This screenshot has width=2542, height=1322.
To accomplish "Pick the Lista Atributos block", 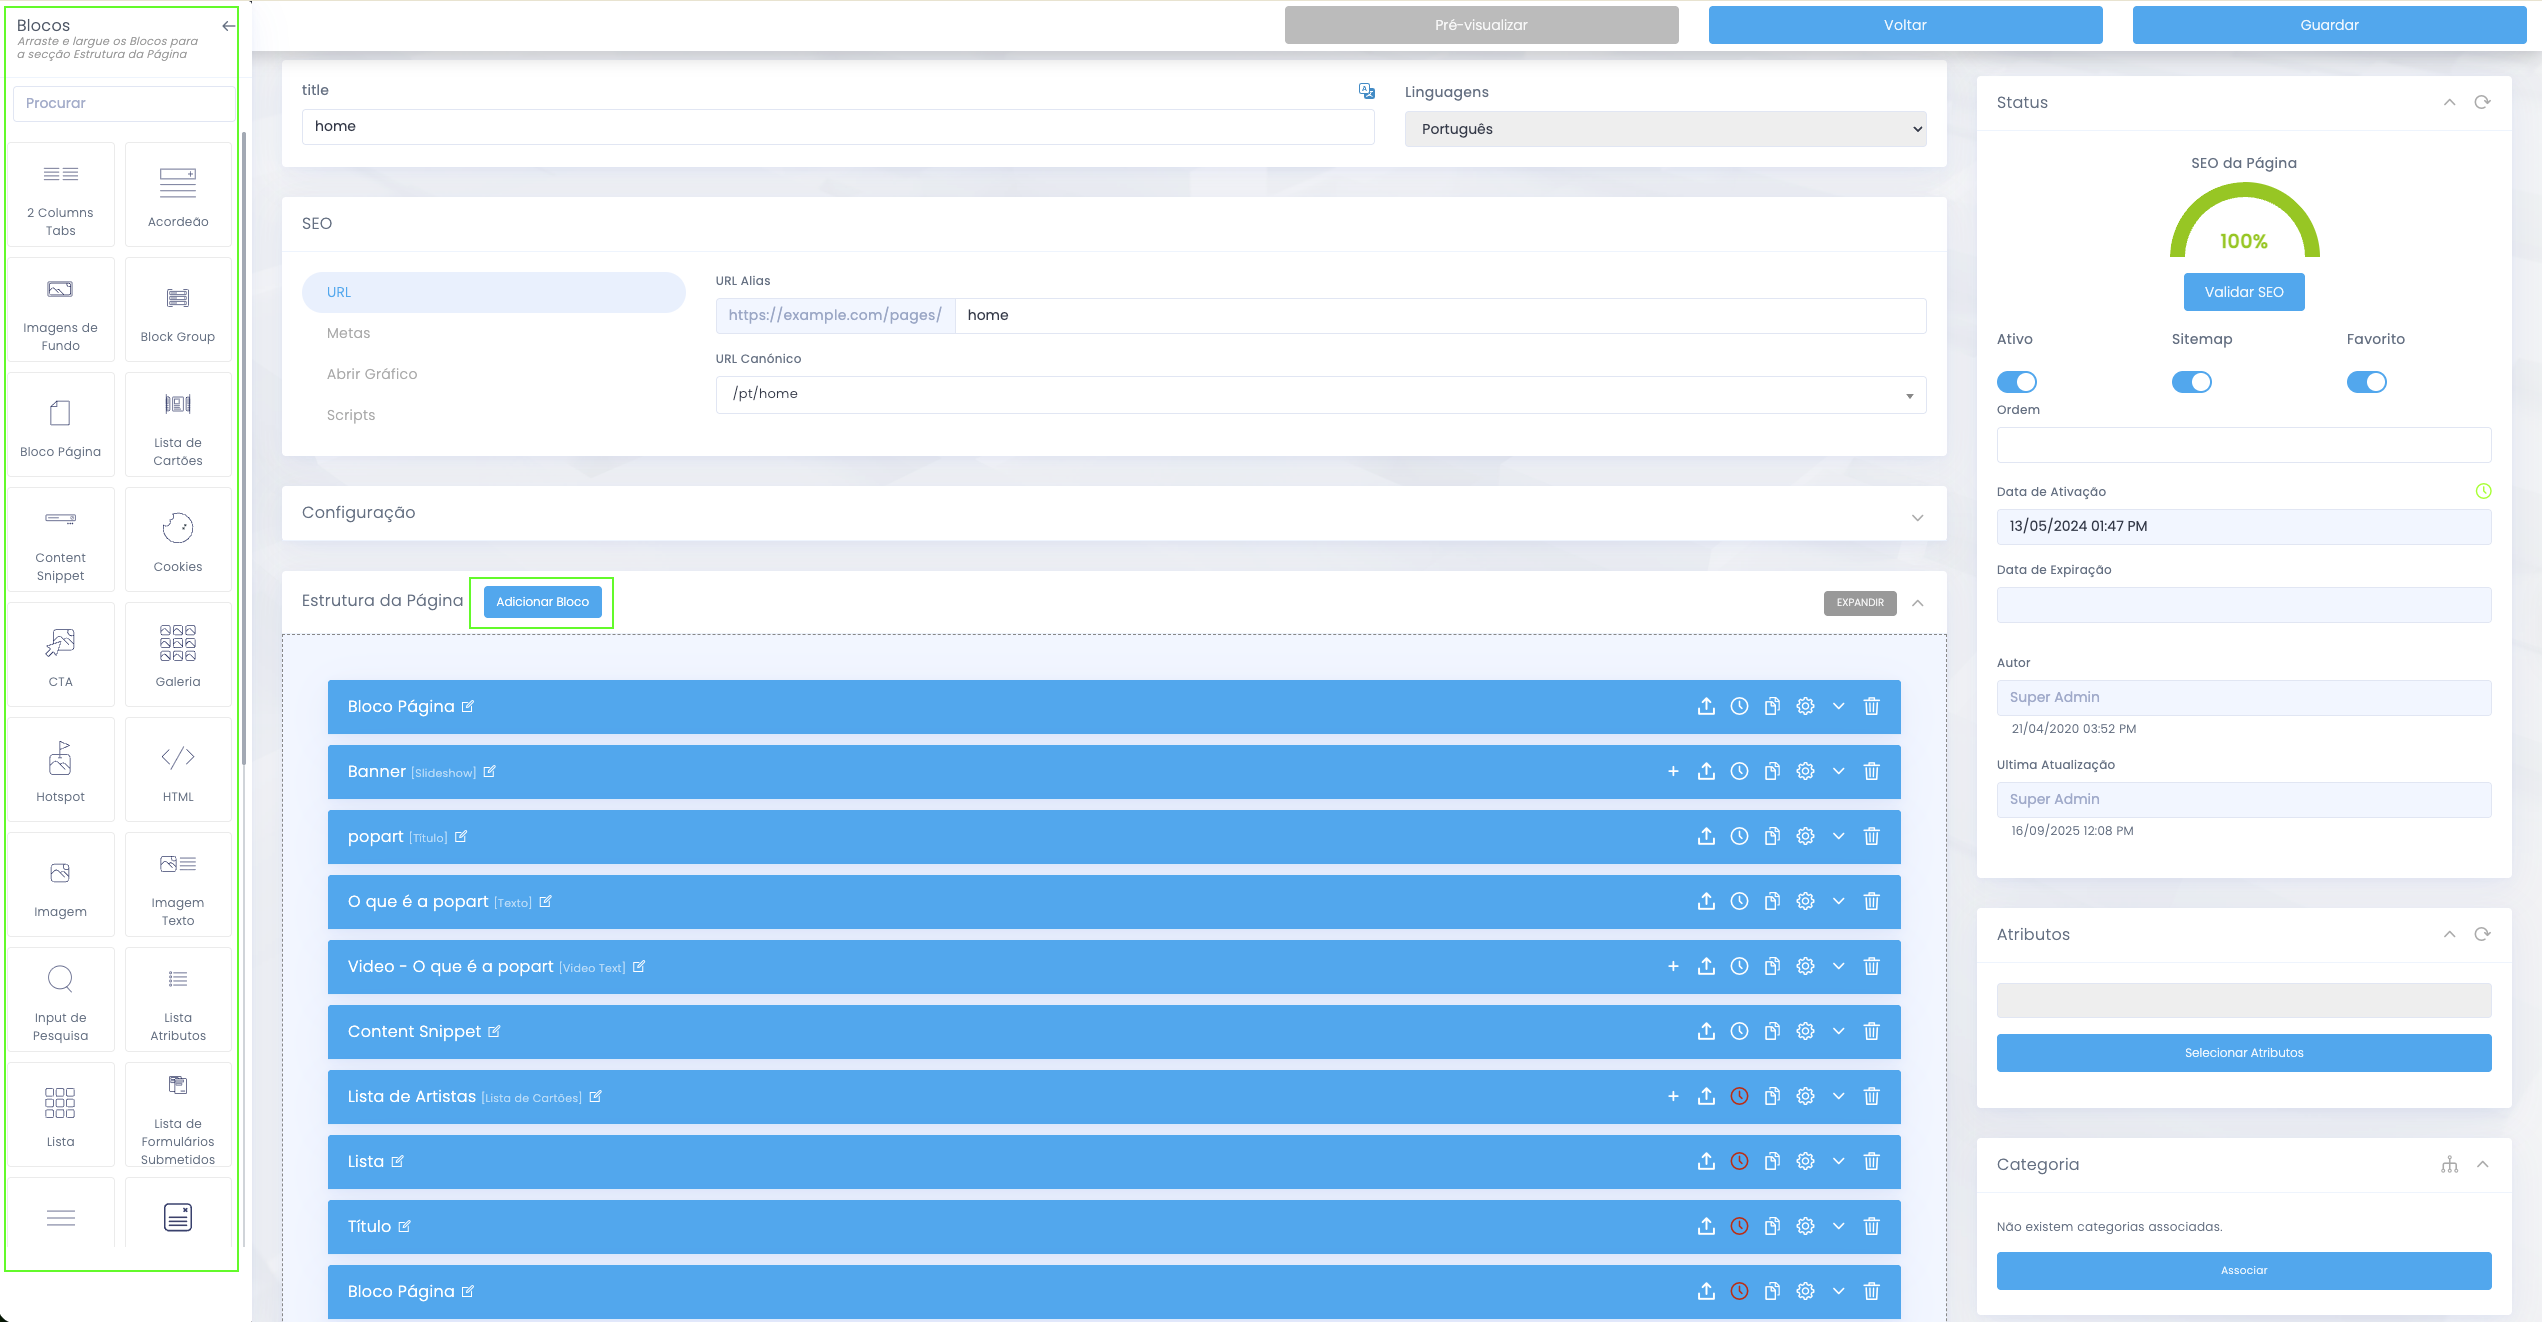I will (178, 1000).
